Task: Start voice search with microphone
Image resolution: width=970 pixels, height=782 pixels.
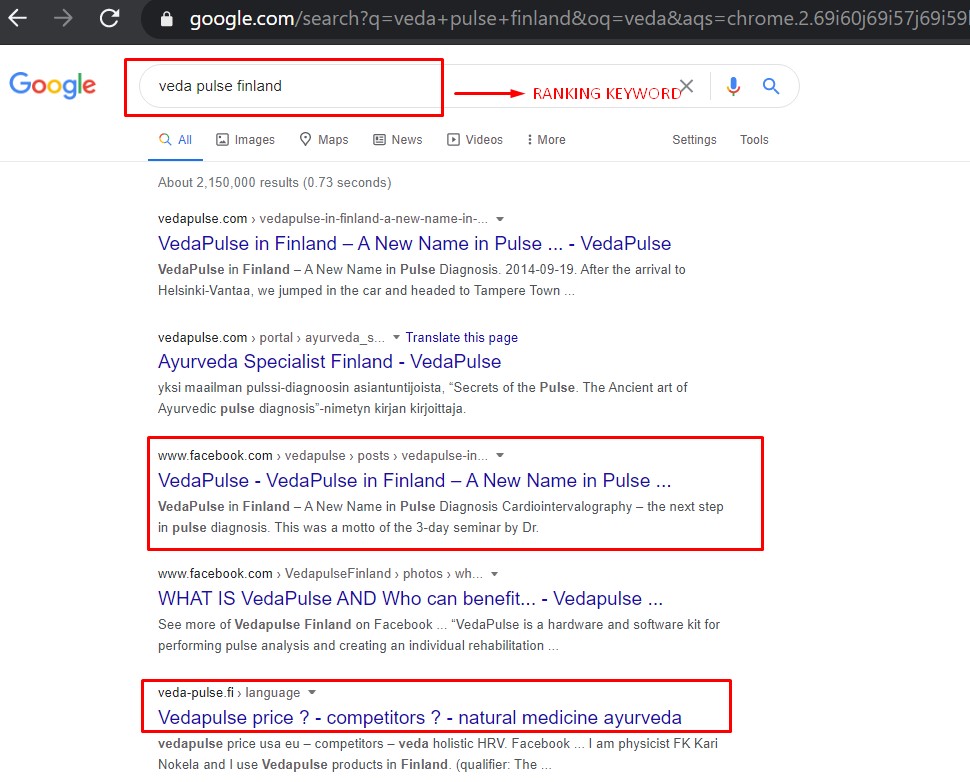Action: click(733, 86)
